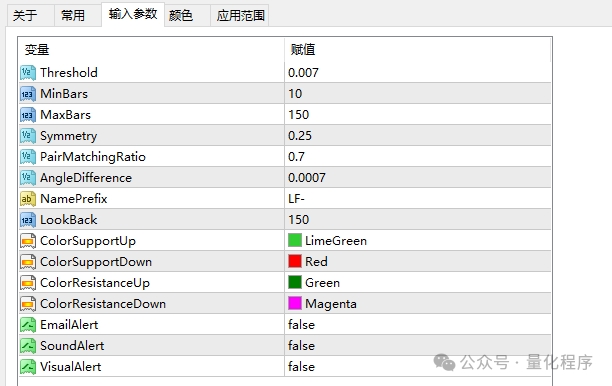Switch to the 关于 tab
This screenshot has height=386, width=612.
[x=31, y=16]
